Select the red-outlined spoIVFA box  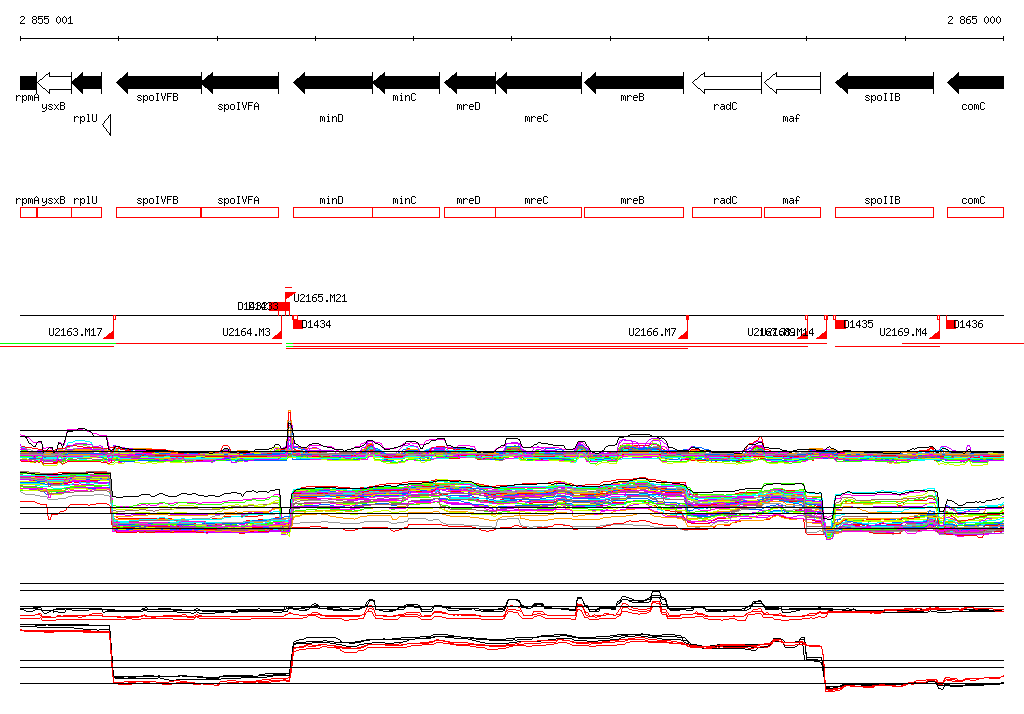pos(240,212)
